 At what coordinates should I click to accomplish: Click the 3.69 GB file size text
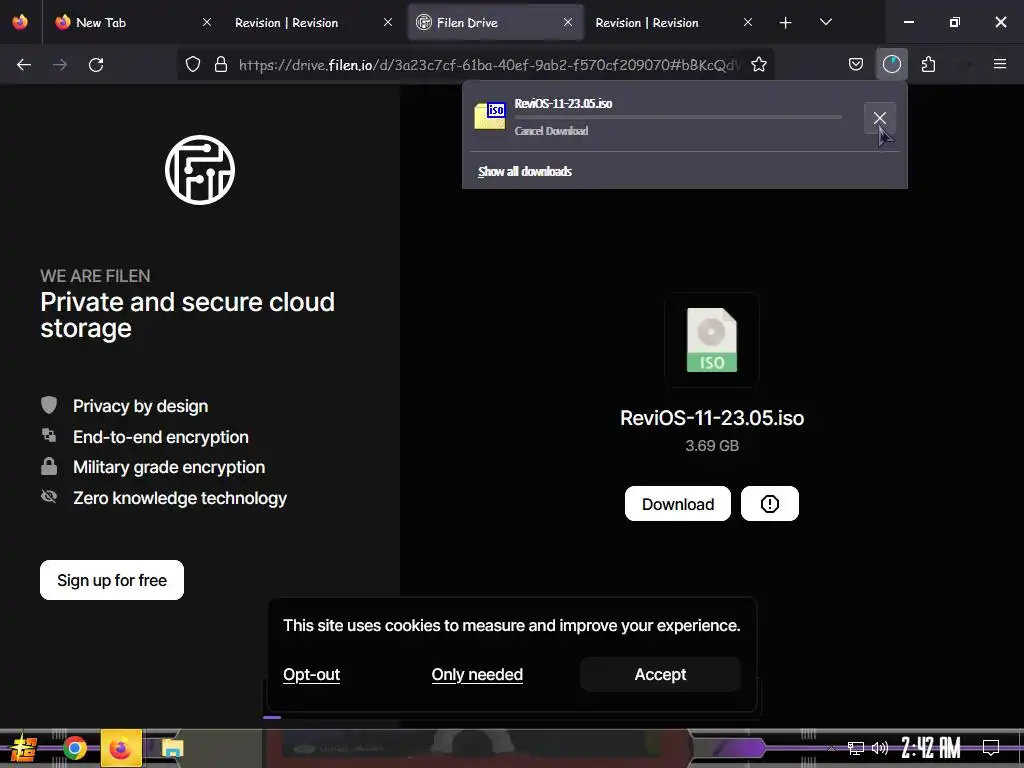pyautogui.click(x=712, y=445)
